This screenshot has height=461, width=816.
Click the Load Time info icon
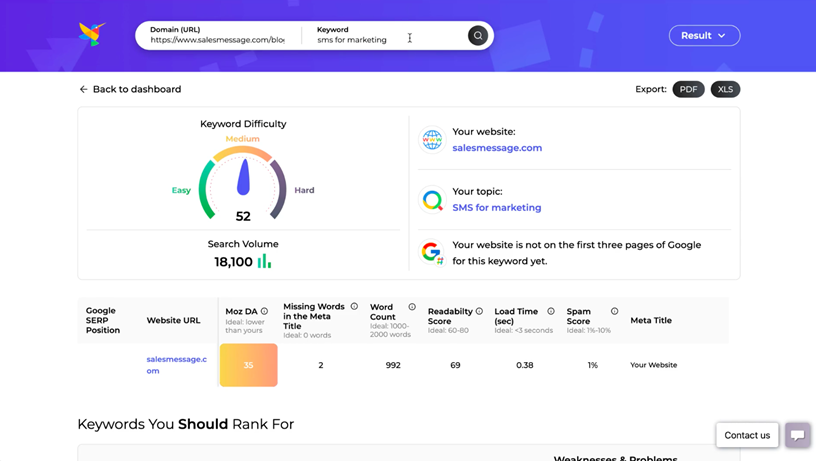tap(551, 311)
